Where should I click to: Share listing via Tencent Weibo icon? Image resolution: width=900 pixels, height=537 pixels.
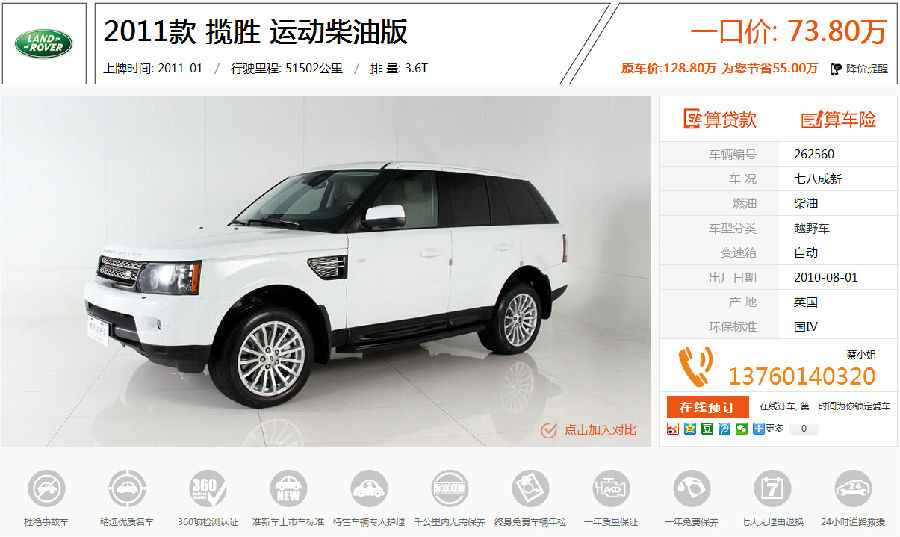pos(724,429)
